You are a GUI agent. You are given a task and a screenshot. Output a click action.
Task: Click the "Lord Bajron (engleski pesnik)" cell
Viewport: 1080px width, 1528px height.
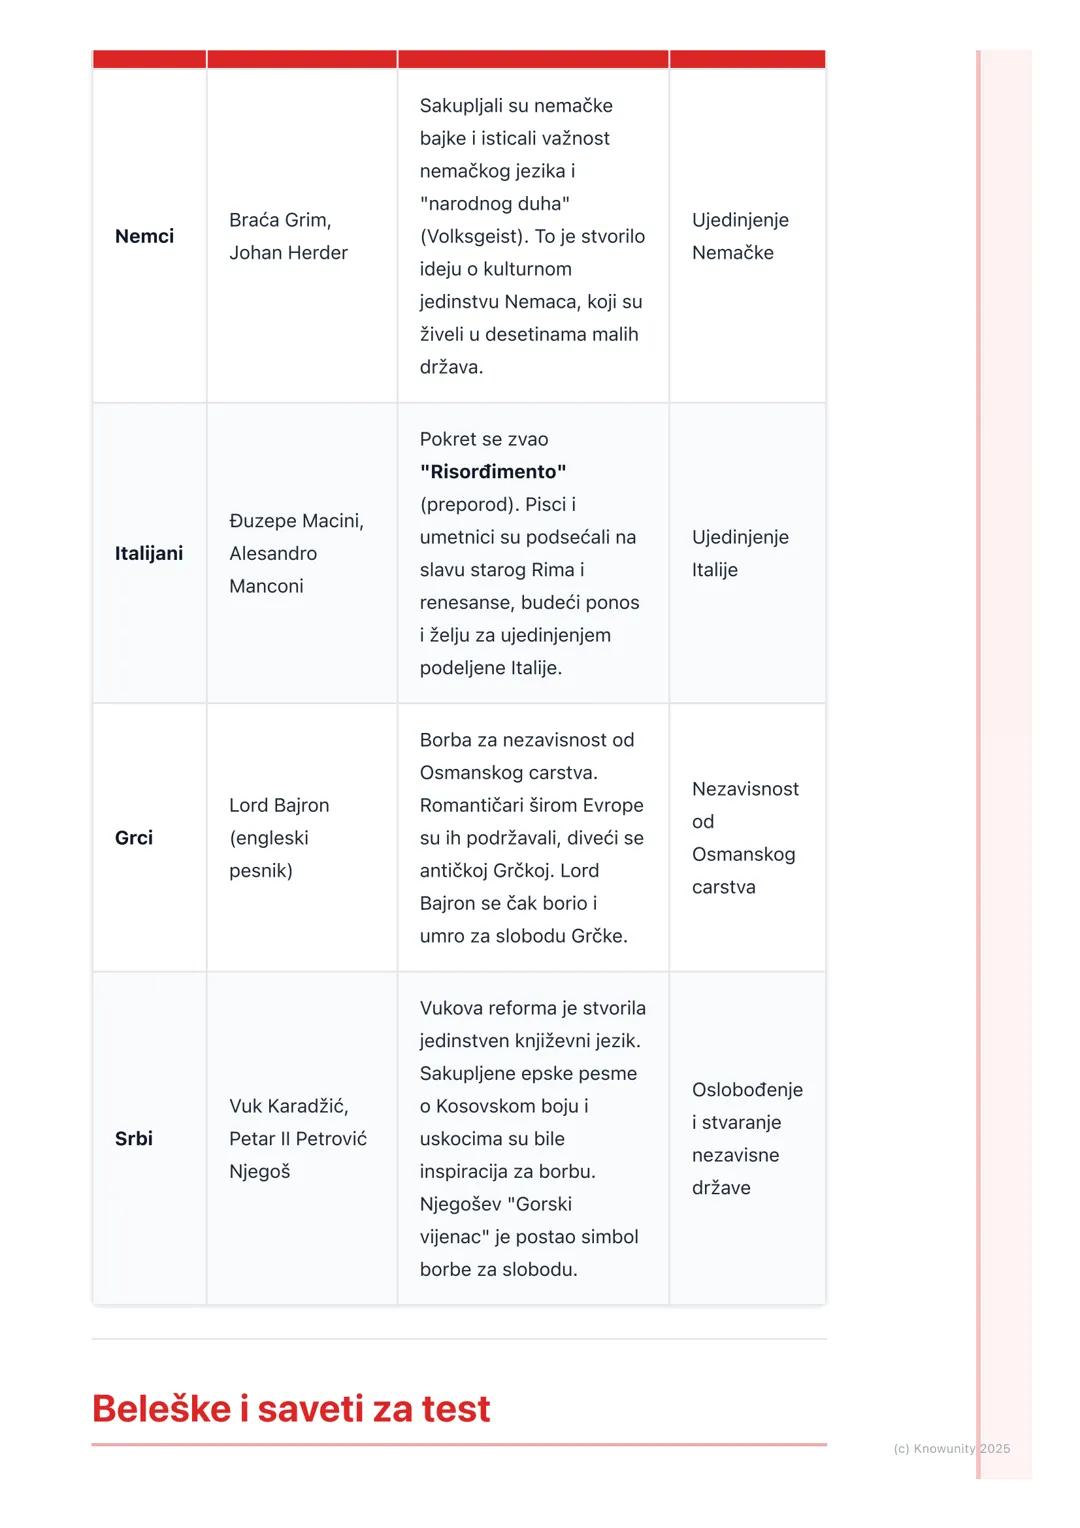point(279,838)
